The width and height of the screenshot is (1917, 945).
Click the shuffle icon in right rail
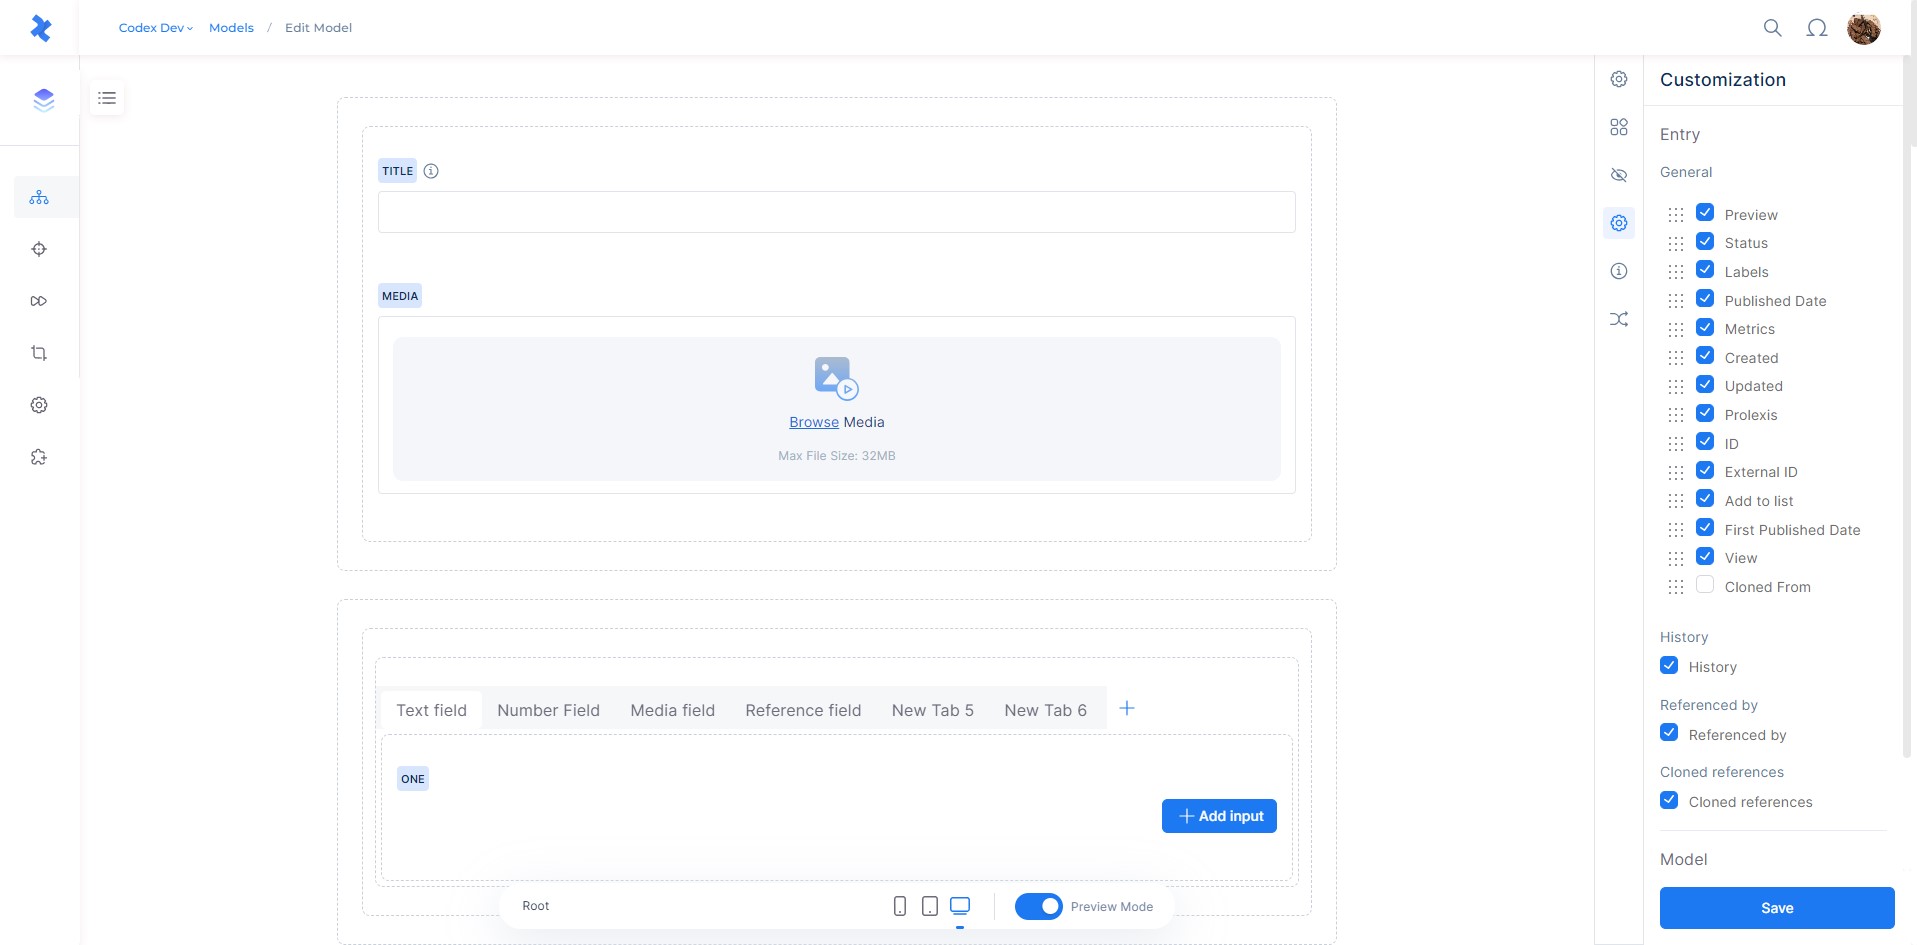pyautogui.click(x=1619, y=319)
